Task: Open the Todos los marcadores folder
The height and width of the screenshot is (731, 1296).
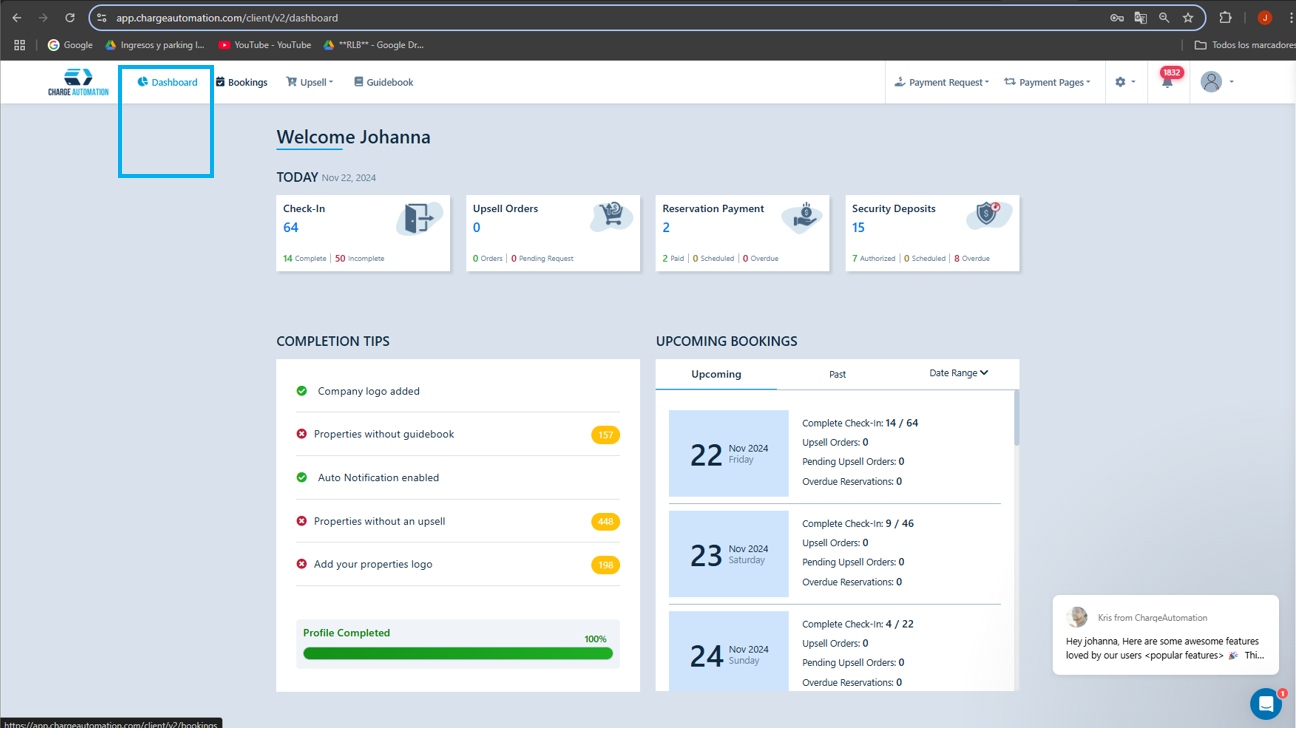Action: tap(1245, 45)
